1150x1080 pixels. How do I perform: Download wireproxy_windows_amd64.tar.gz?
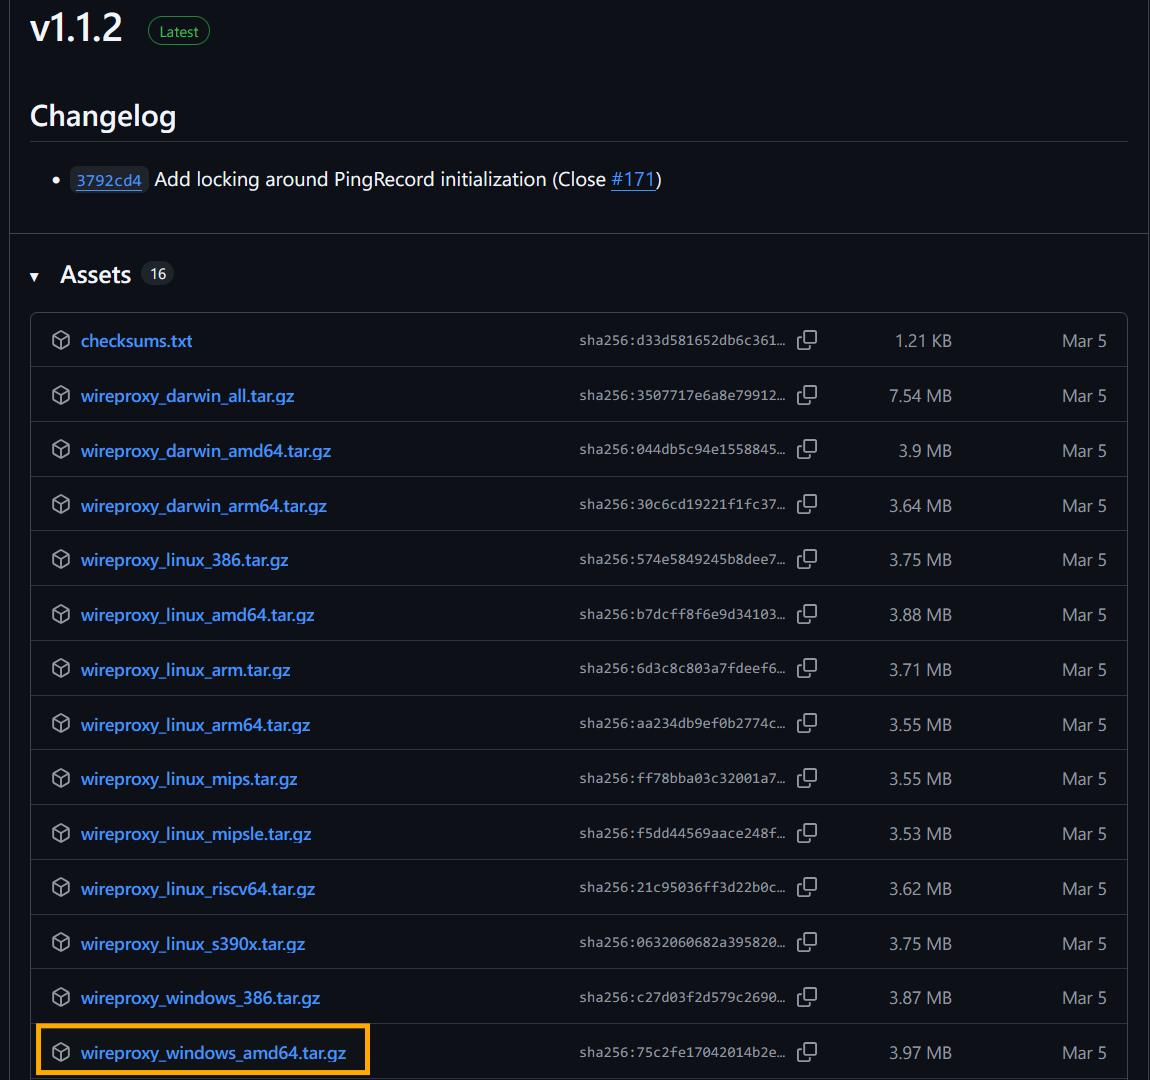pos(213,1053)
